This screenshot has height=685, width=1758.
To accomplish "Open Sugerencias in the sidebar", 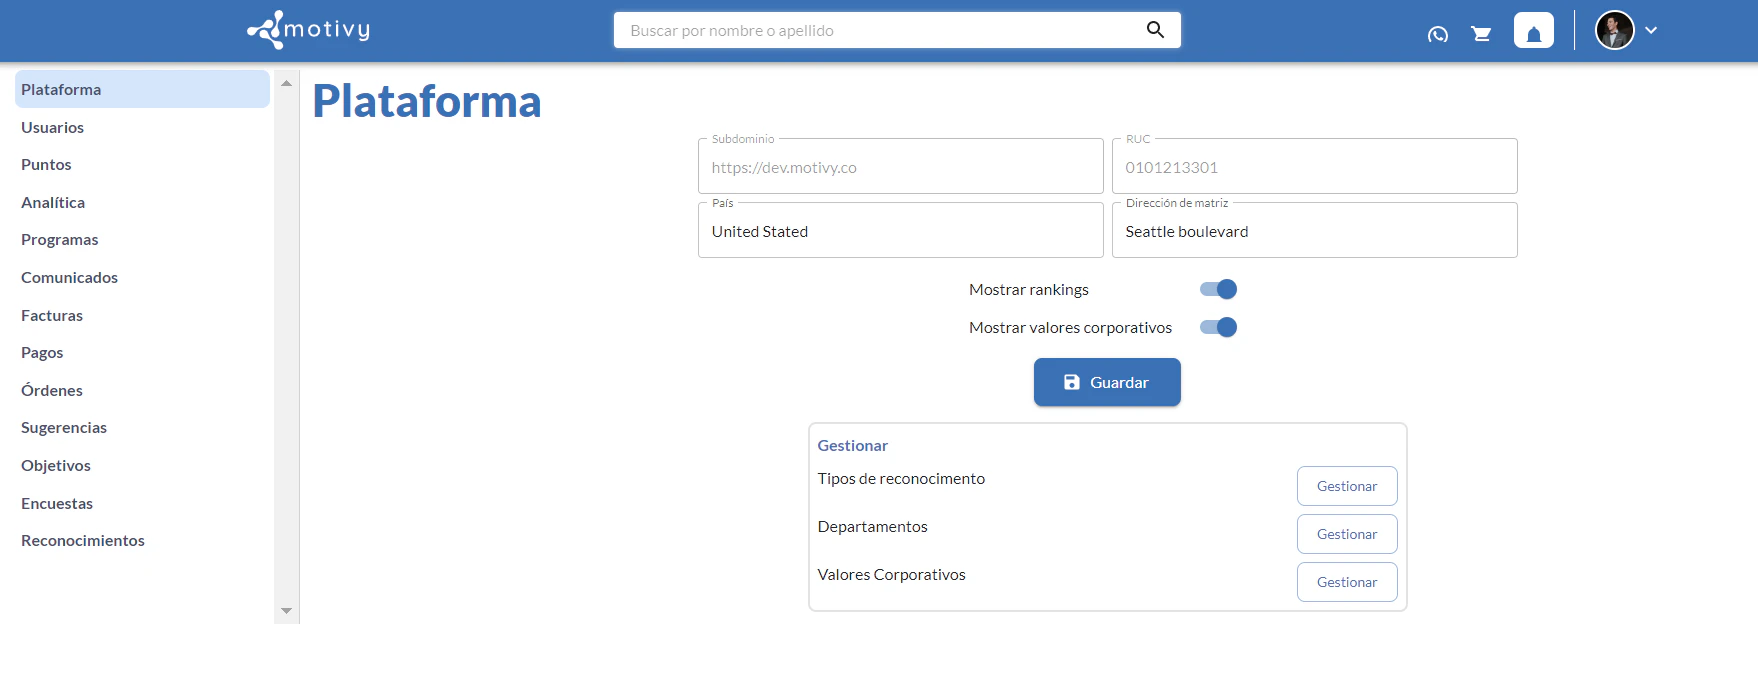I will tap(142, 427).
